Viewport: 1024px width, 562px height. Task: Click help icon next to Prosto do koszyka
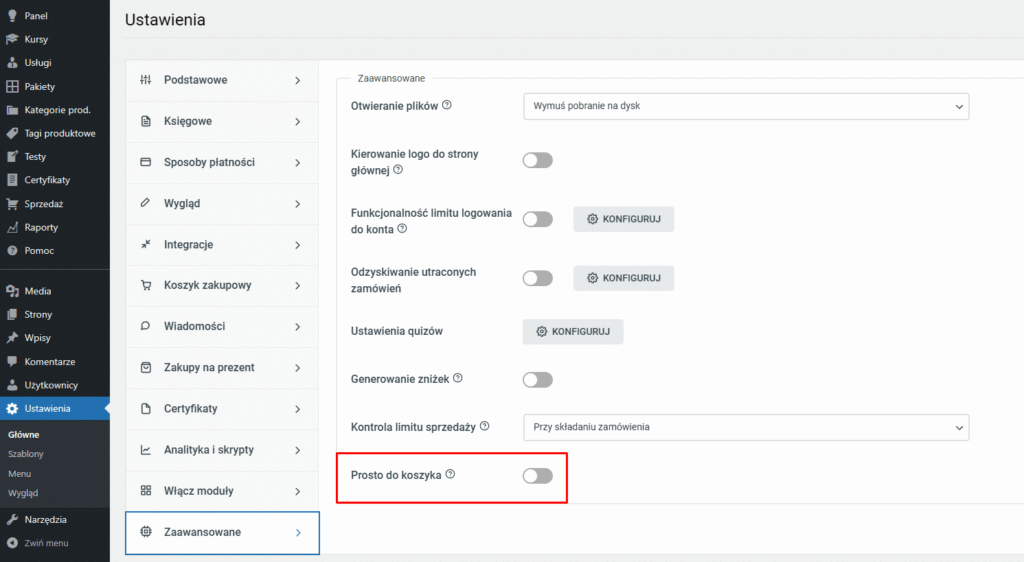450,475
